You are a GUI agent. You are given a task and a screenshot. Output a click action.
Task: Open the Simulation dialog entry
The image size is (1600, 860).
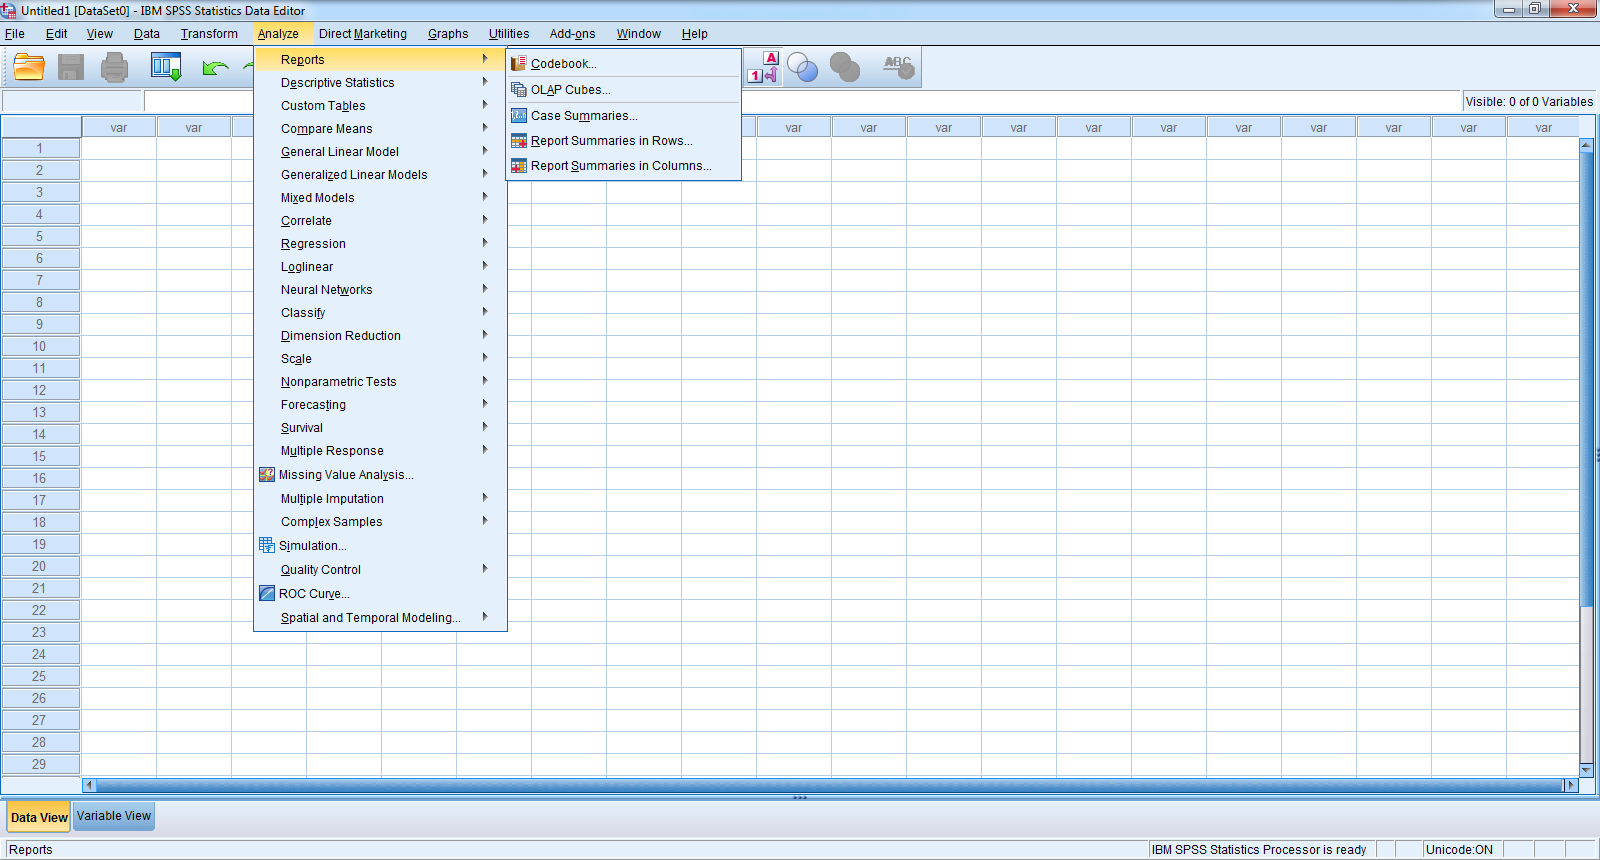[x=380, y=546]
